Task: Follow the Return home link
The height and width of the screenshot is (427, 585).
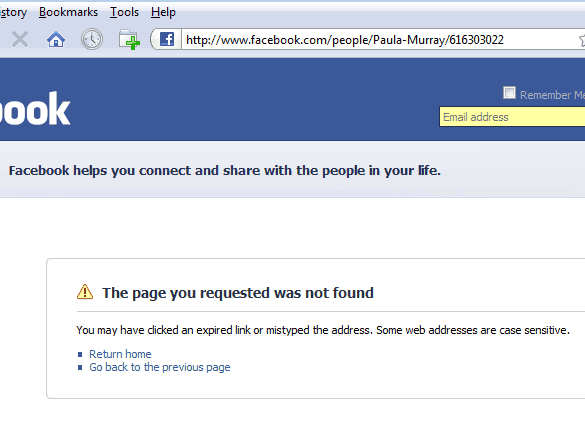Action: point(120,354)
